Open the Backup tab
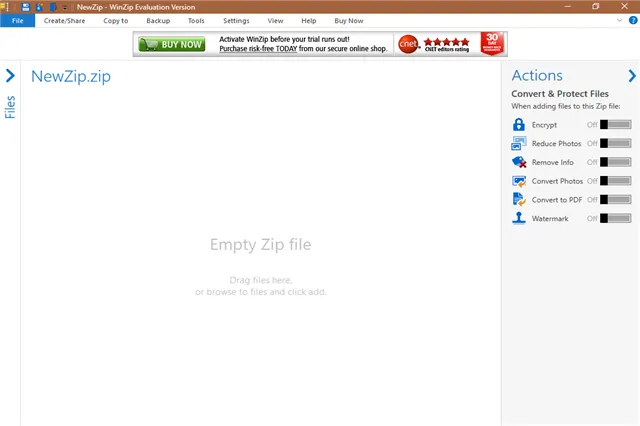Screen dimensions: 640x426 (x=158, y=21)
